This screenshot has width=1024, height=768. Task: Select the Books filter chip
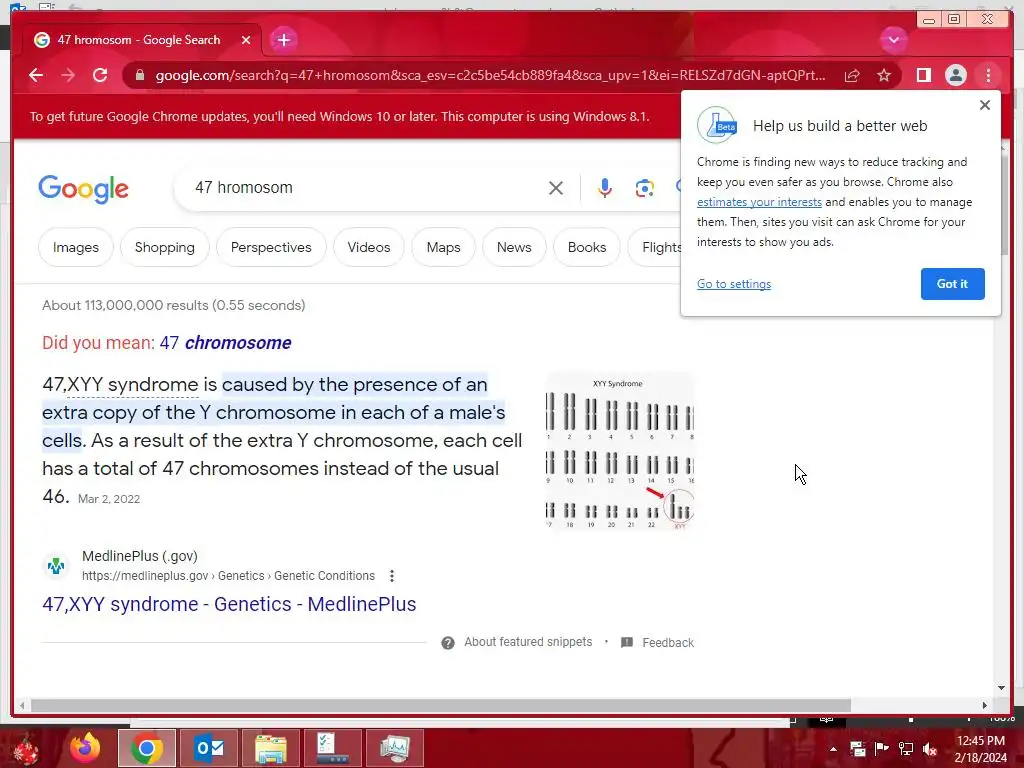coord(586,248)
